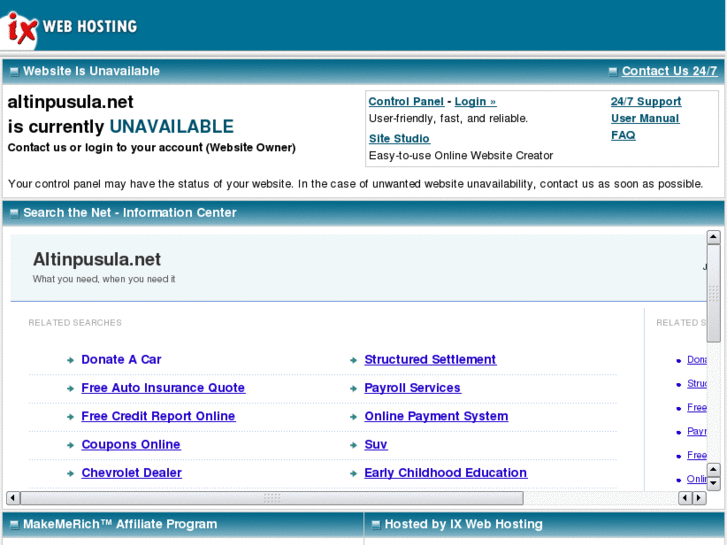Click arrow bullet beside Coupons Online
Image resolution: width=727 pixels, height=545 pixels.
coord(70,445)
